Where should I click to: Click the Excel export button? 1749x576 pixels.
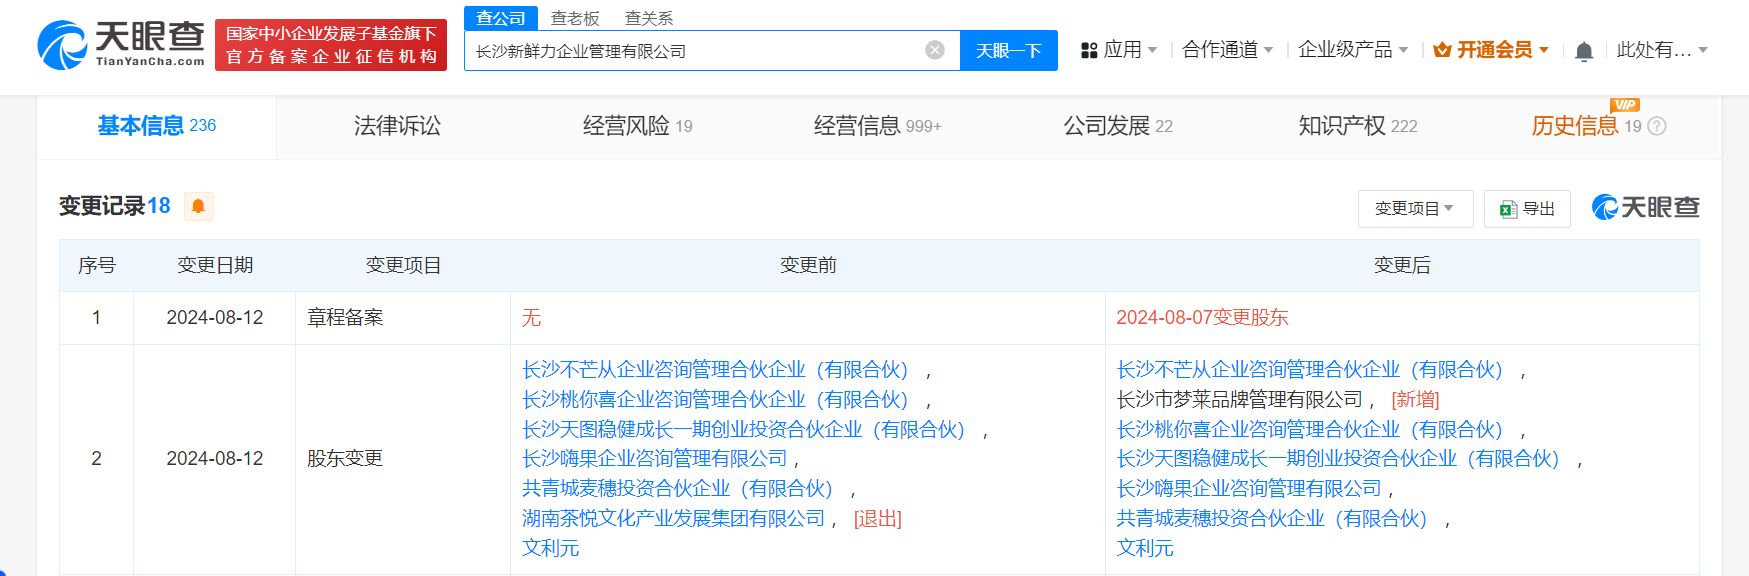pyautogui.click(x=1526, y=209)
